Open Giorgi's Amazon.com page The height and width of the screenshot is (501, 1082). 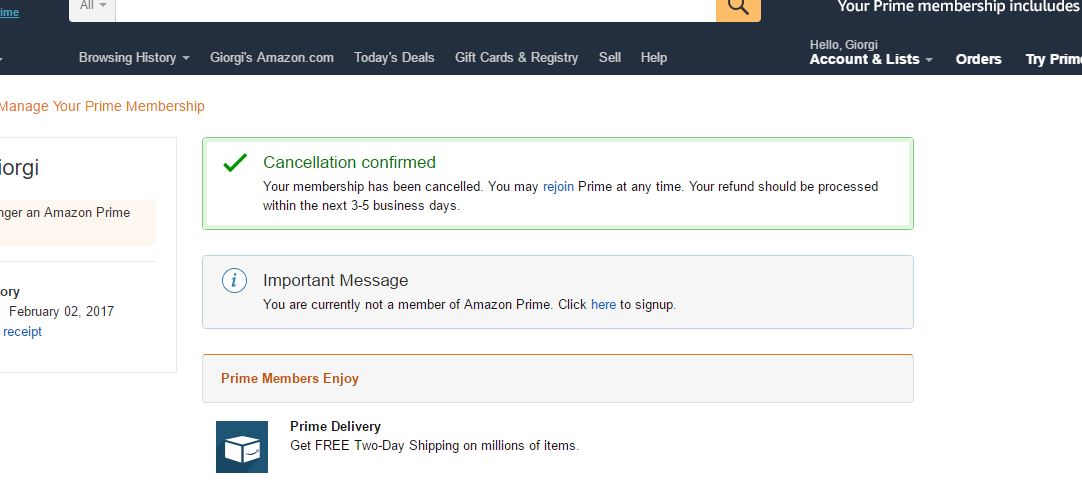[x=272, y=58]
